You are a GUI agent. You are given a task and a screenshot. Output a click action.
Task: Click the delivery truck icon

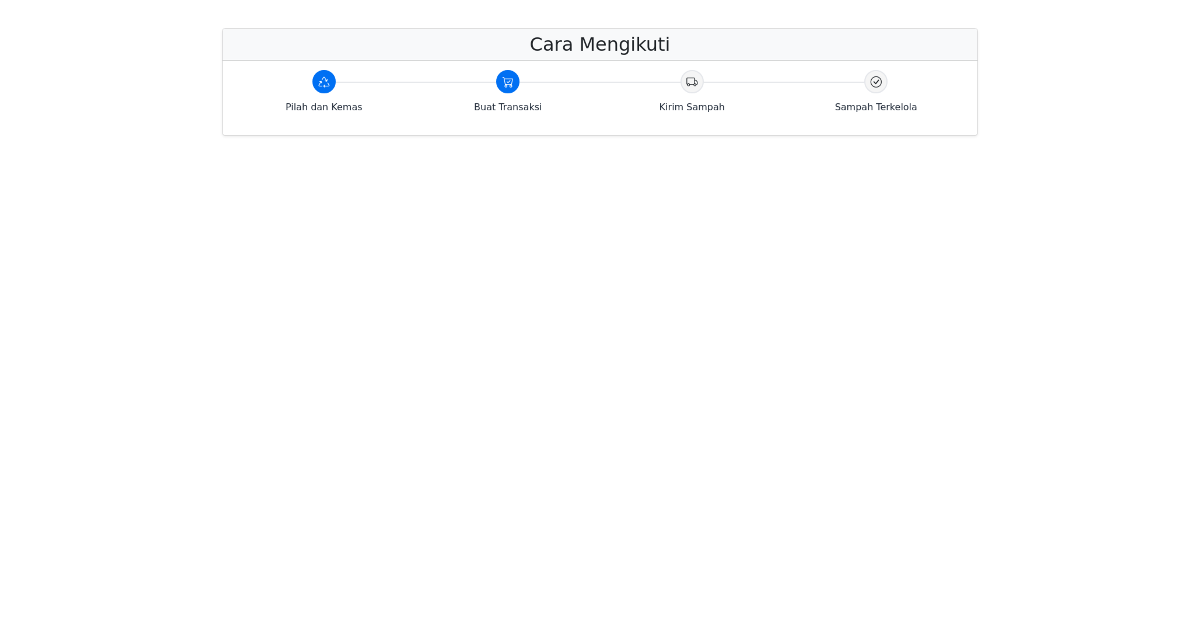[692, 82]
